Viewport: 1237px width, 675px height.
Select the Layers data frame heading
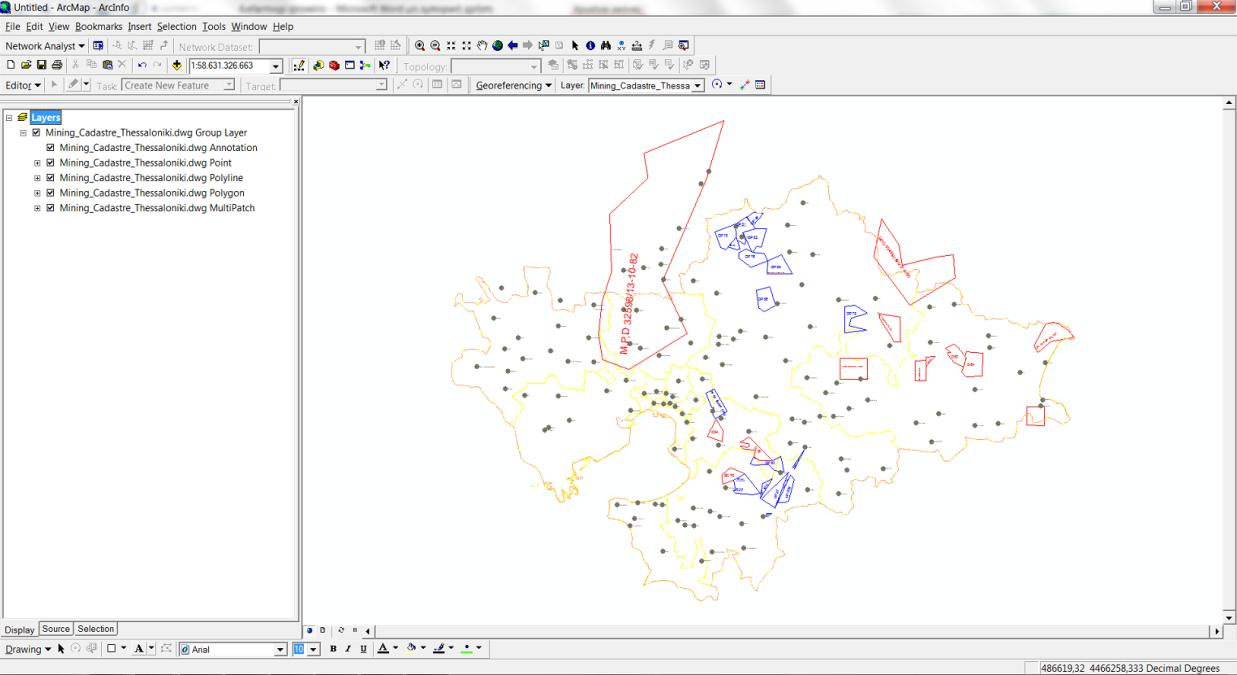point(46,117)
